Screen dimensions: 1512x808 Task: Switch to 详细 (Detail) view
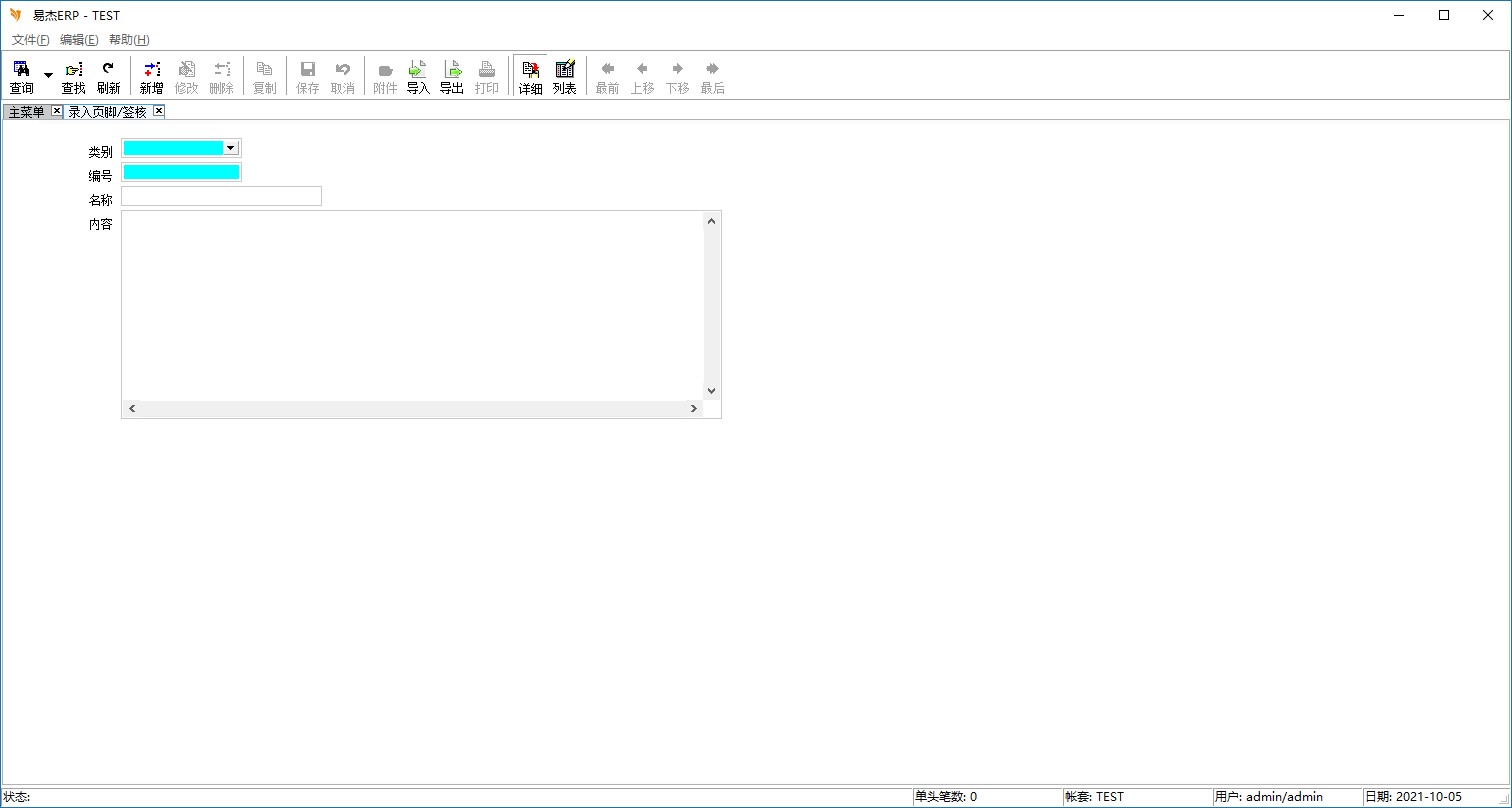(x=530, y=76)
